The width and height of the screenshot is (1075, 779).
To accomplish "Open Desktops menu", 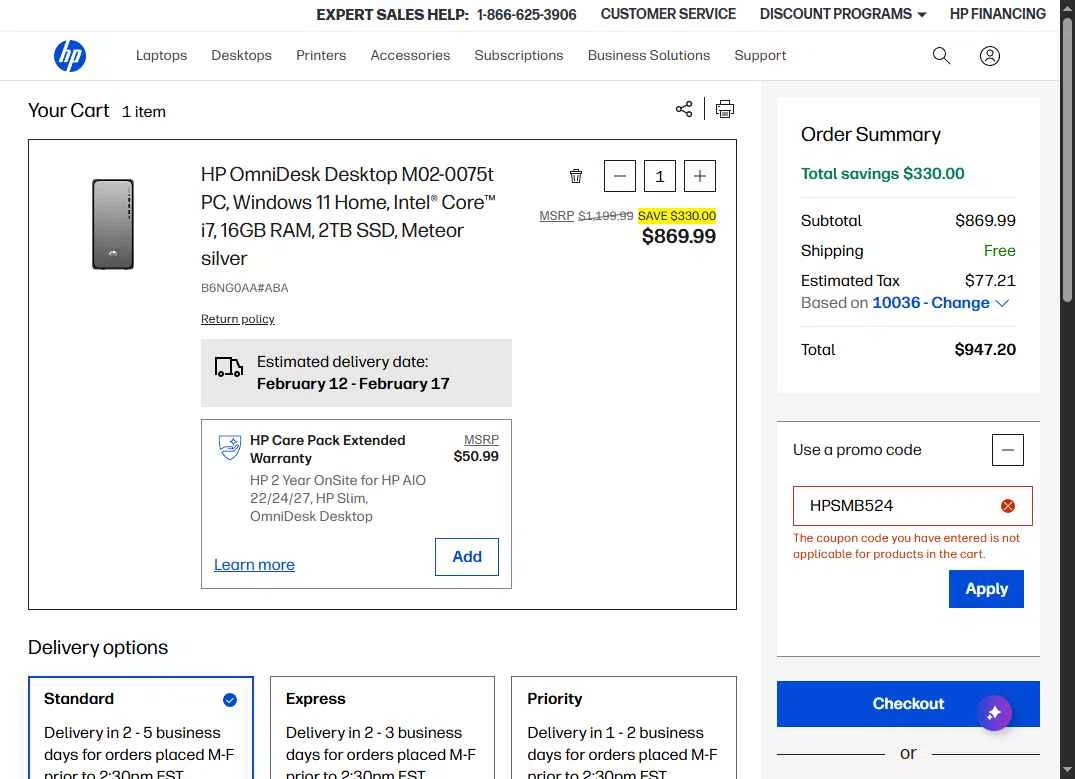I will tap(241, 56).
